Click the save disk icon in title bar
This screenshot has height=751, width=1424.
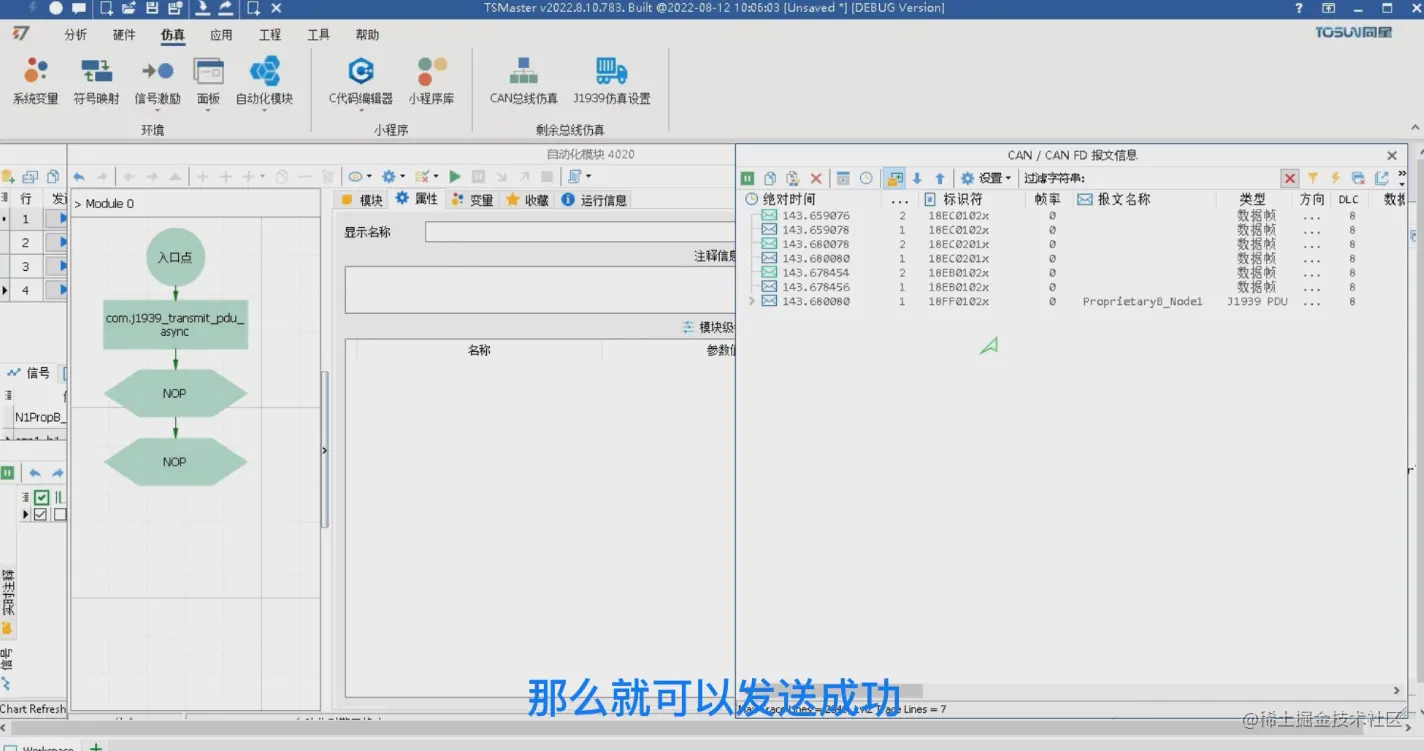point(152,8)
